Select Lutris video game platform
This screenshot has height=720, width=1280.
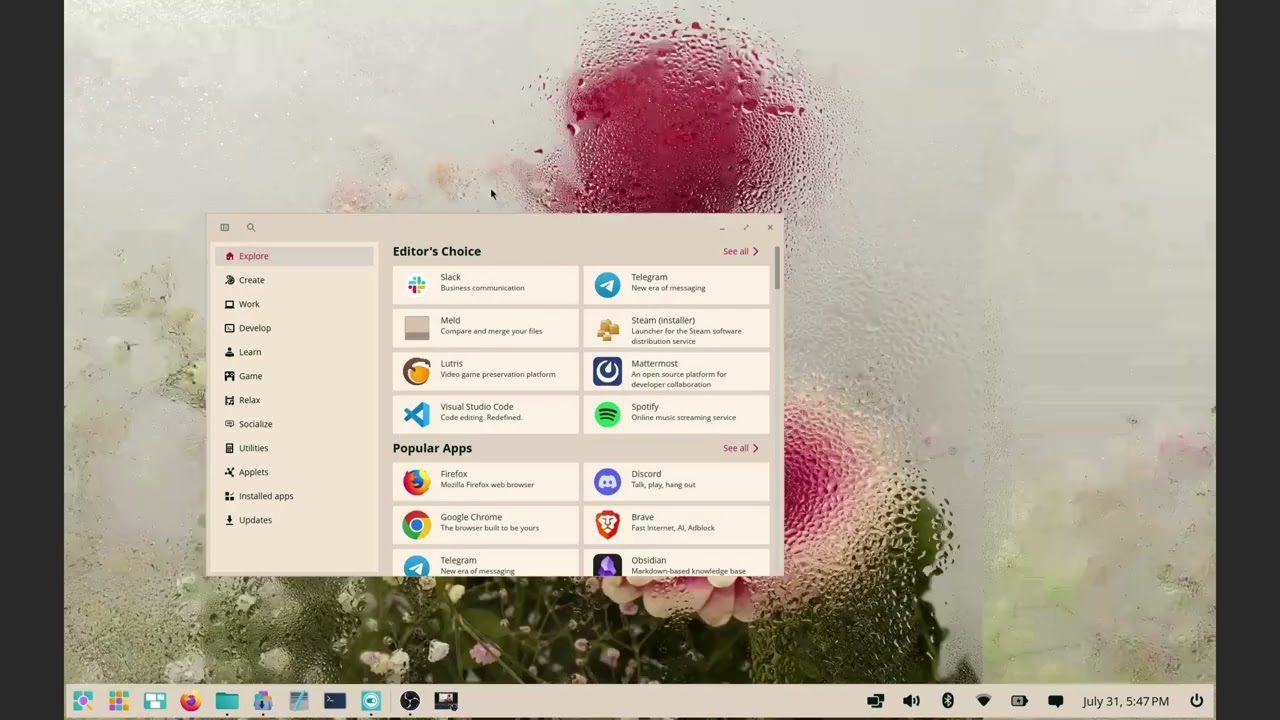coord(485,371)
